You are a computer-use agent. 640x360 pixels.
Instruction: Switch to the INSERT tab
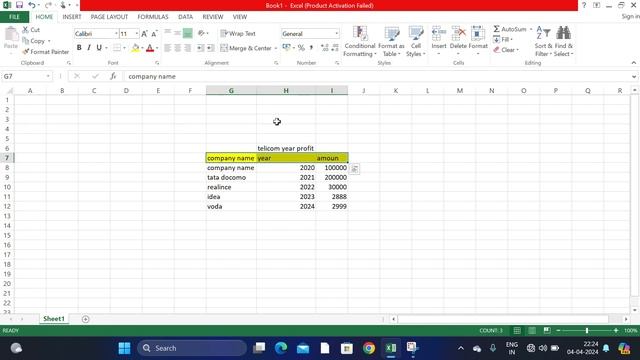click(72, 17)
